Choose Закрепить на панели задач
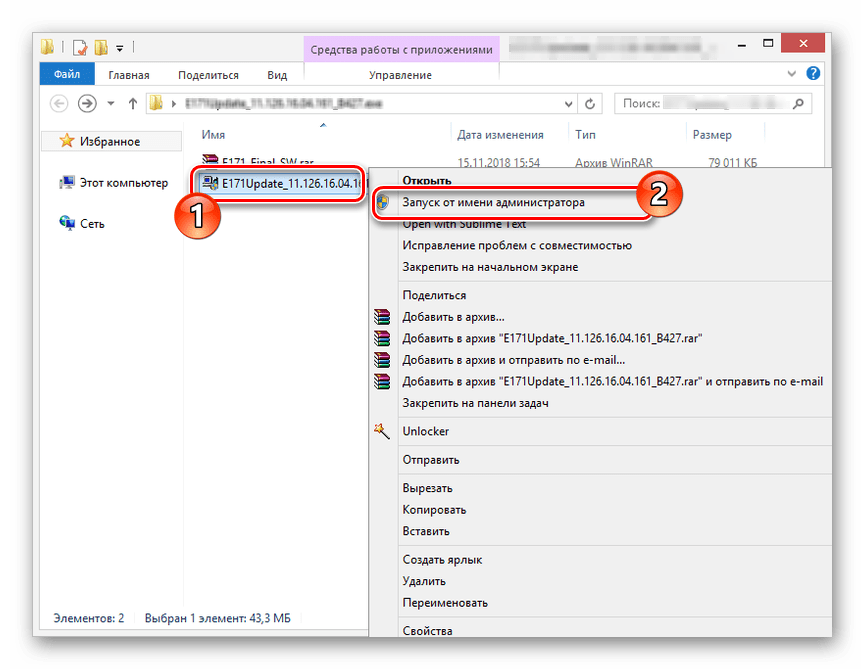This screenshot has height=669, width=864. tap(475, 403)
